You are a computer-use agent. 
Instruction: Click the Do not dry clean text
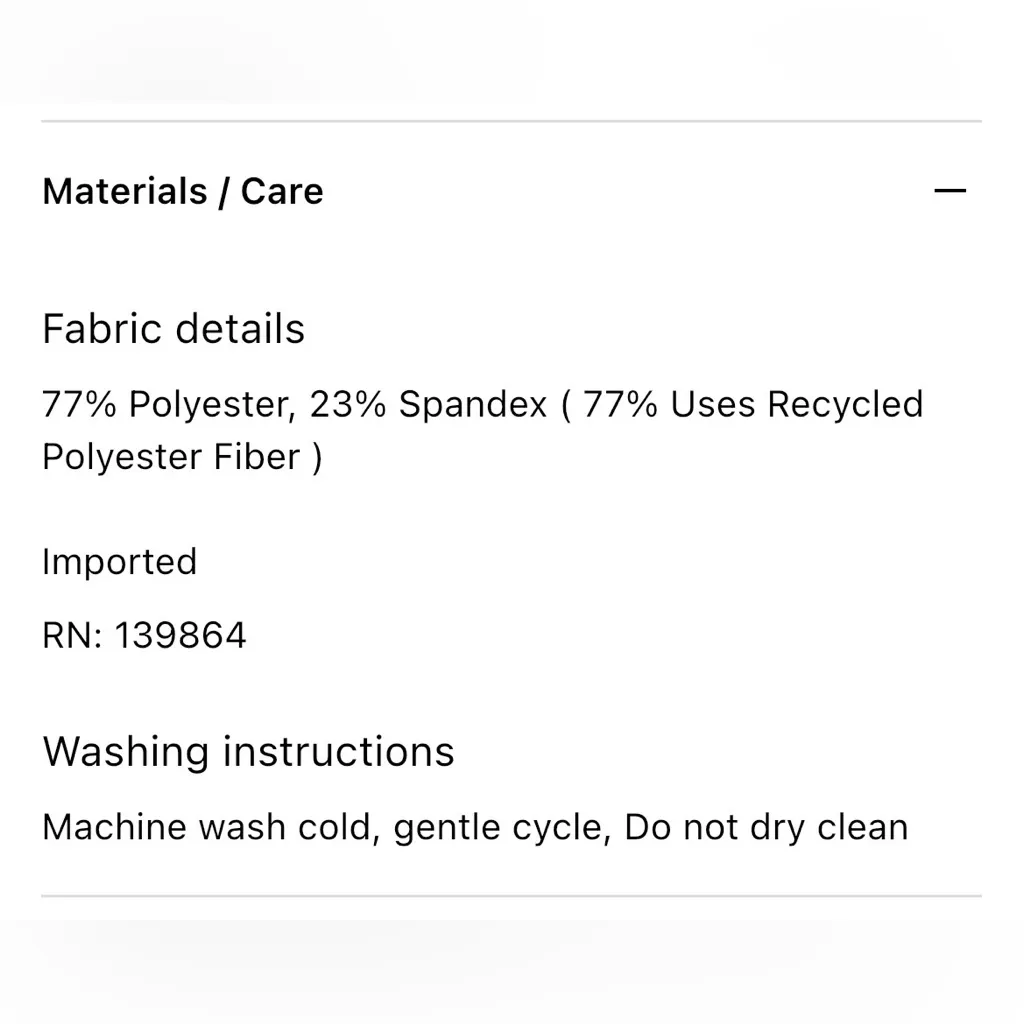[766, 828]
